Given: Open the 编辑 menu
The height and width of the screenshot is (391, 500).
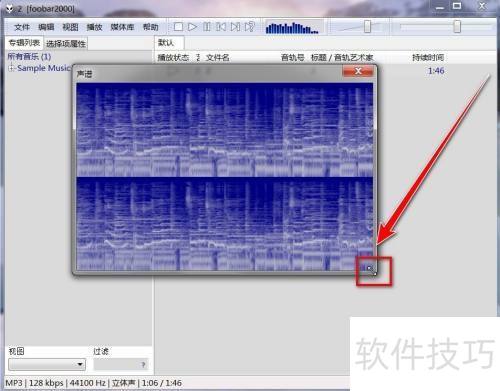Looking at the screenshot, I should [46, 27].
